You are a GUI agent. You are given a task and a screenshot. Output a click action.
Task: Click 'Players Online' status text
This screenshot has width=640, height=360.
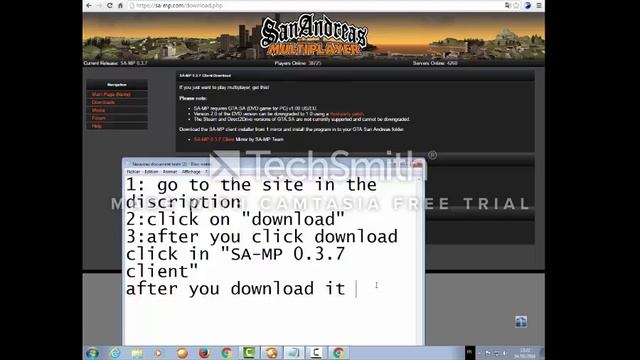coord(298,63)
